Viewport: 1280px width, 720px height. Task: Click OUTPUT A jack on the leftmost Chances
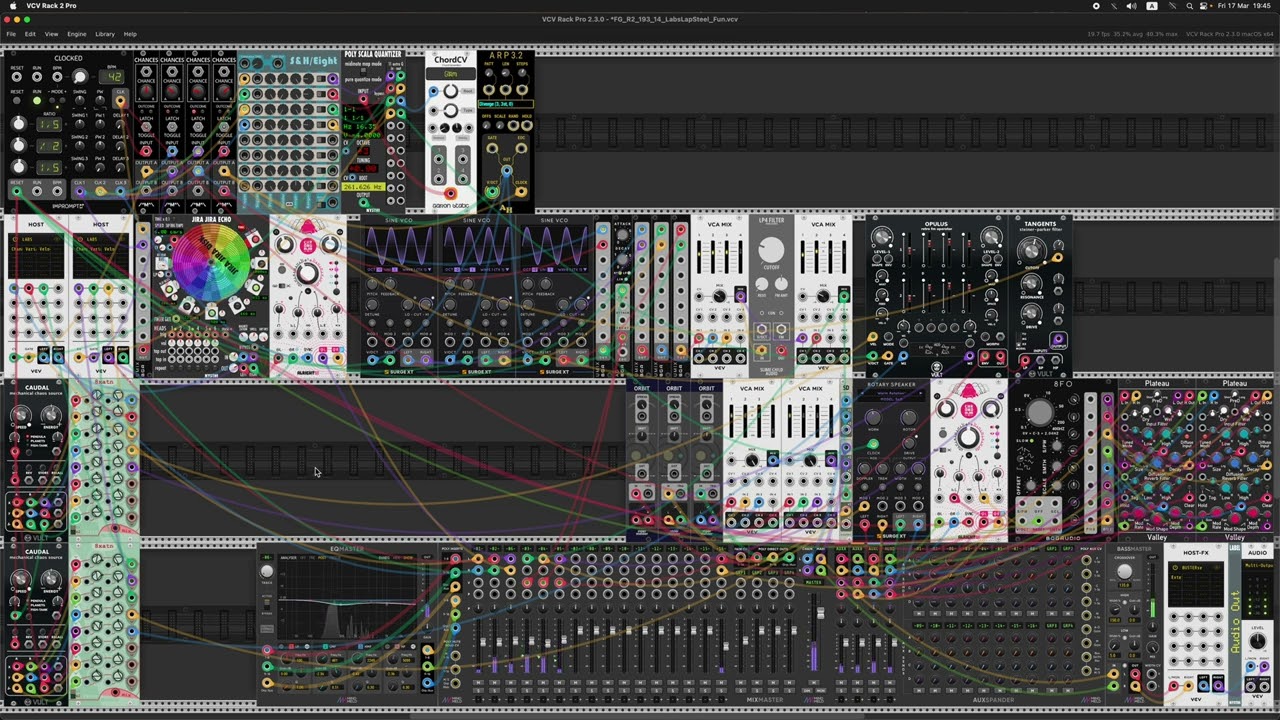tap(146, 171)
